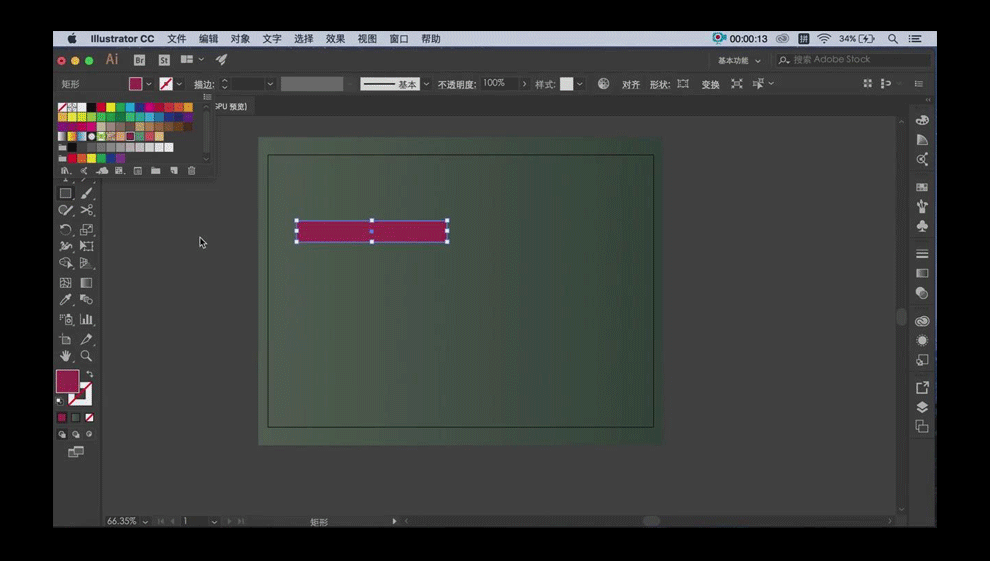Delete swatch using the trash icon
Image resolution: width=990 pixels, height=561 pixels.
pyautogui.click(x=192, y=171)
